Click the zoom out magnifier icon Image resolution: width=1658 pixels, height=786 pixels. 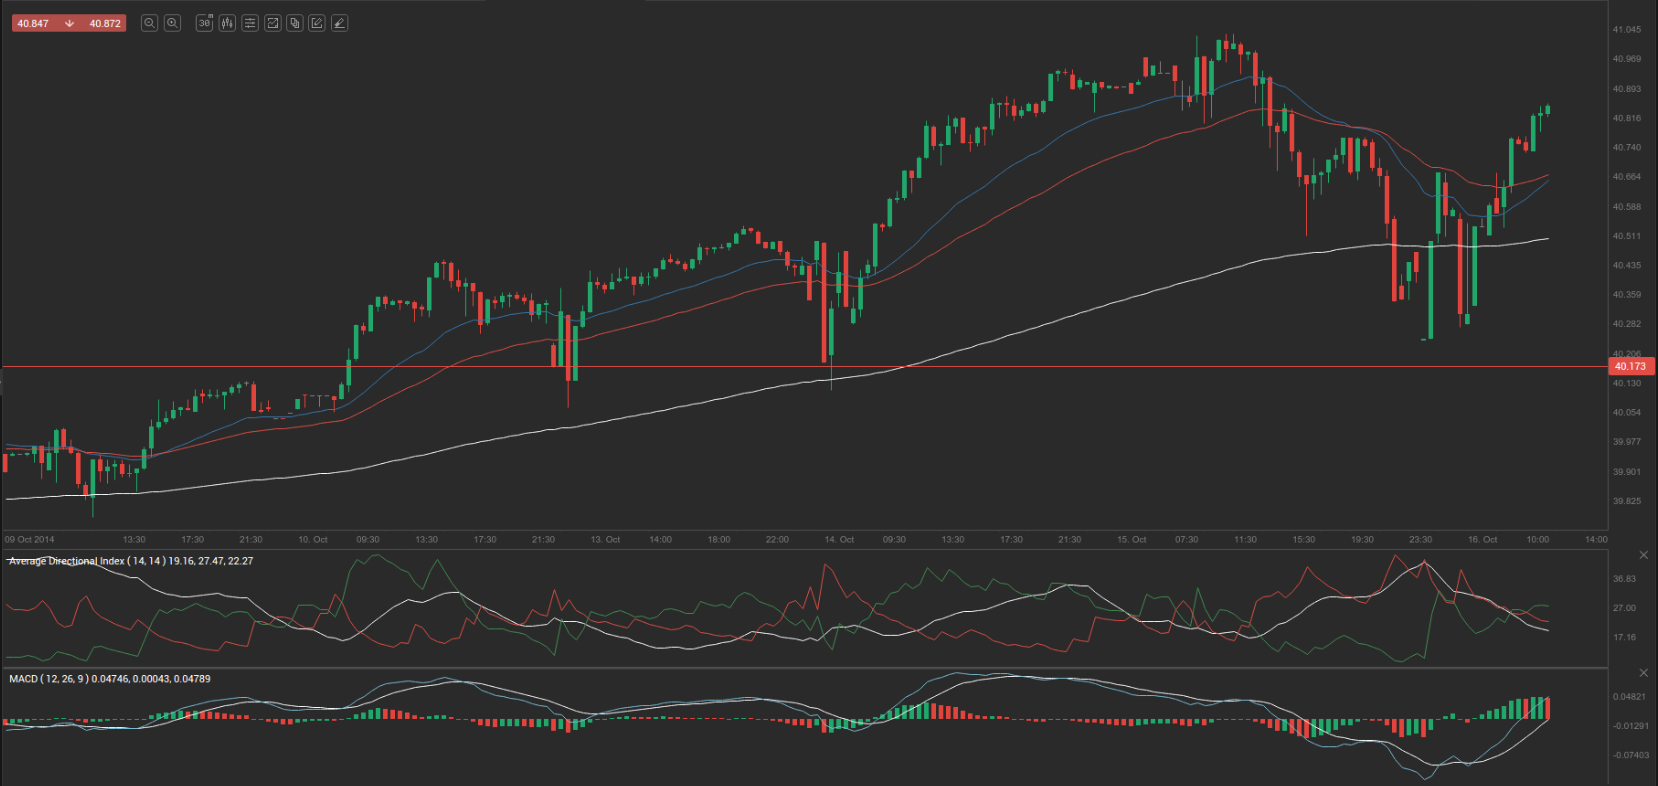149,23
